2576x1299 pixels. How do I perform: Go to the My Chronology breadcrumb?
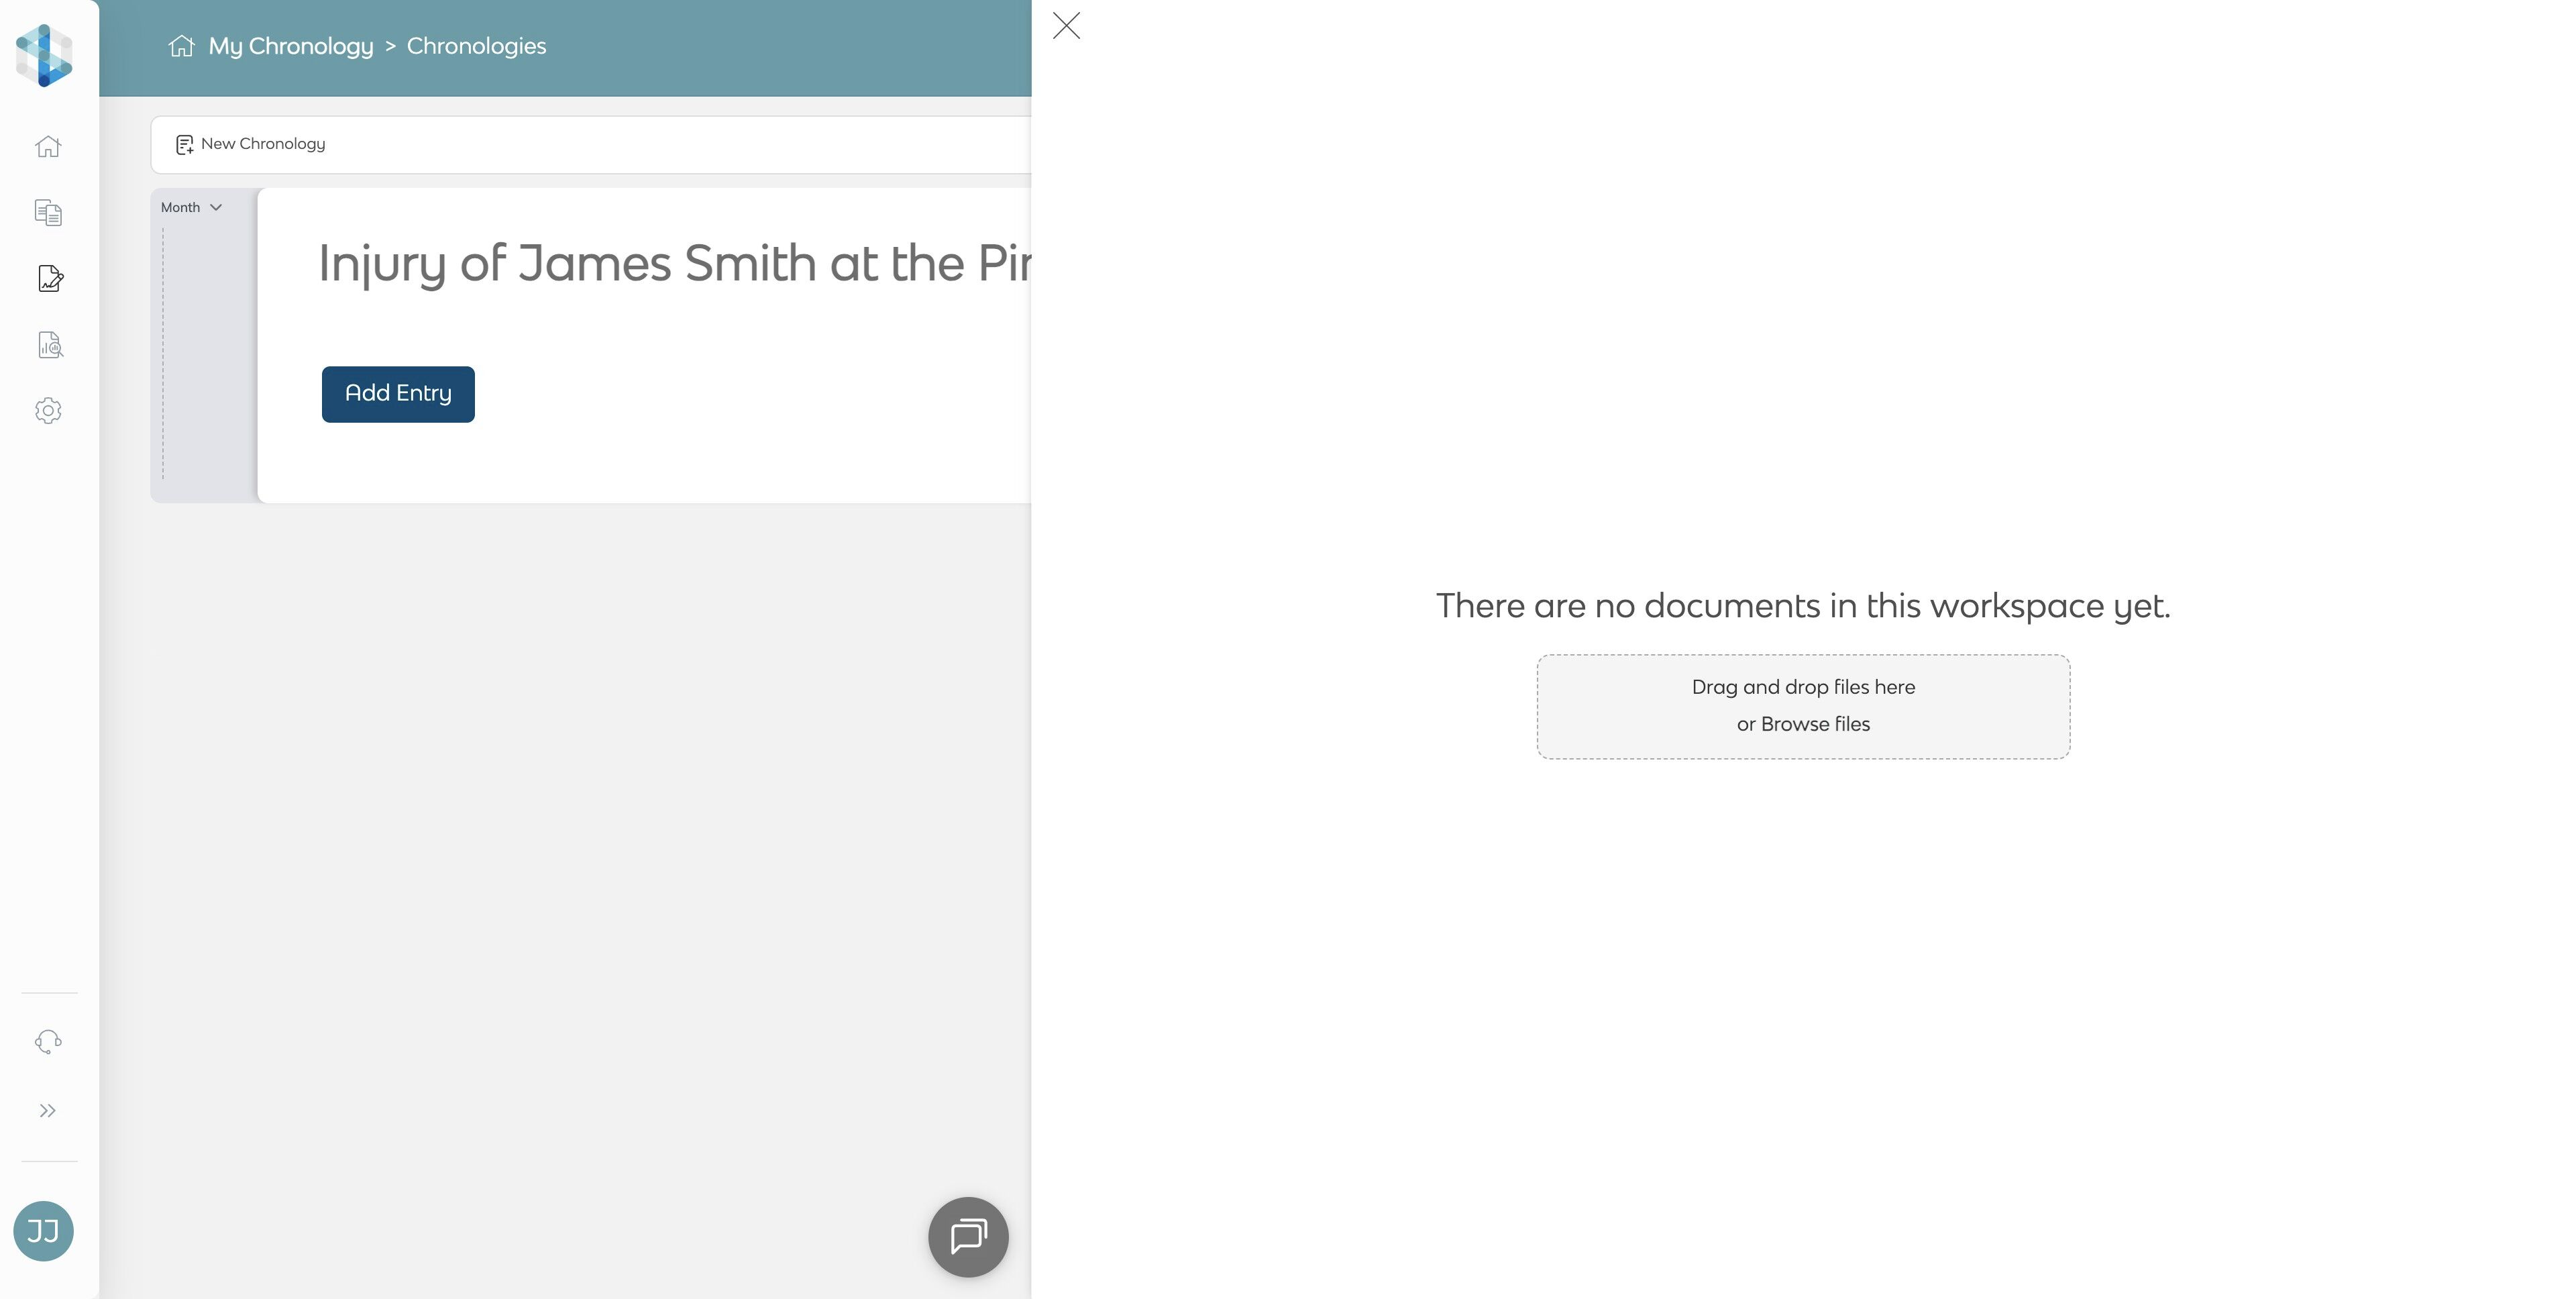point(290,46)
